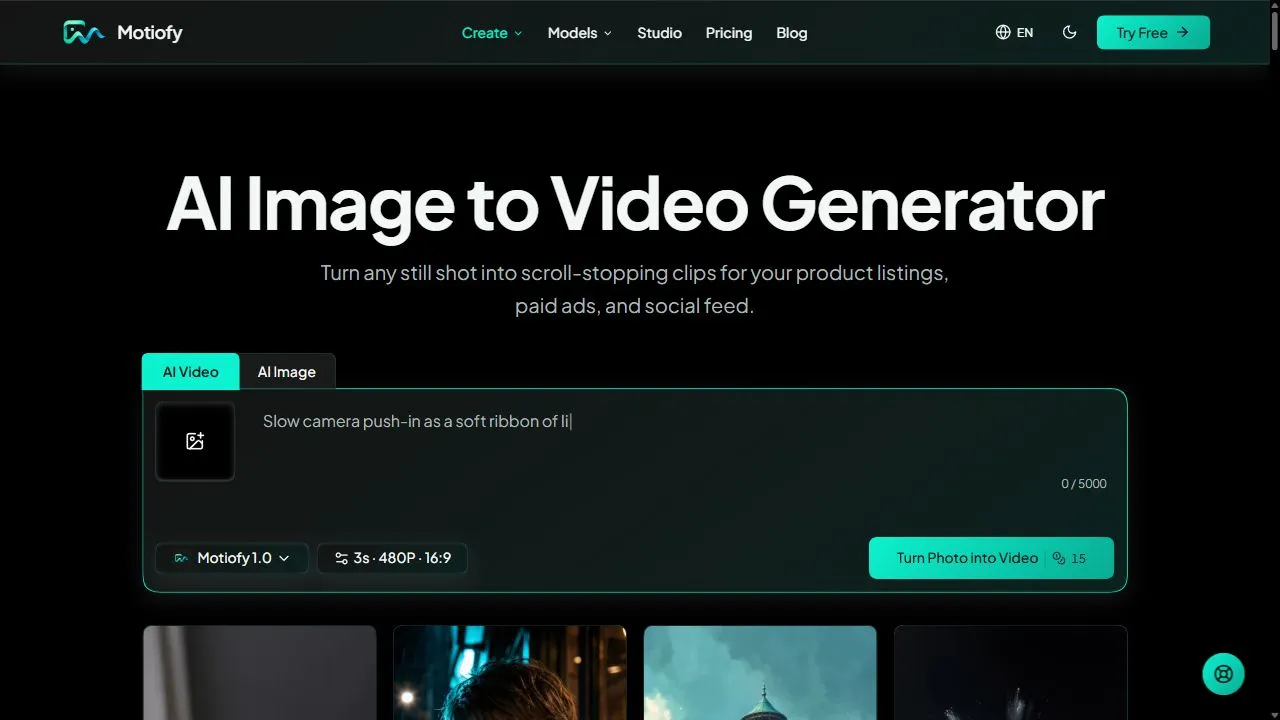Image resolution: width=1280 pixels, height=720 pixels.
Task: Open the globe language selector icon
Action: tap(1003, 32)
